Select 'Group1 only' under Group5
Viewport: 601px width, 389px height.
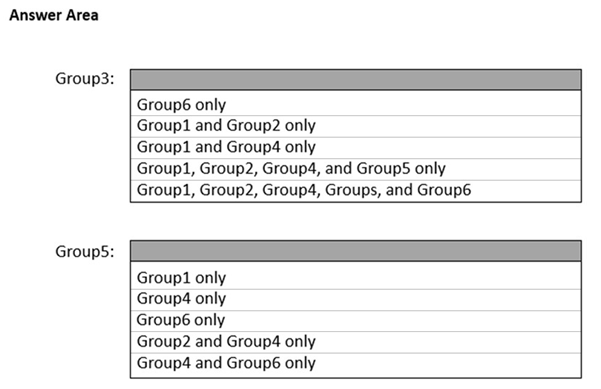tap(356, 277)
